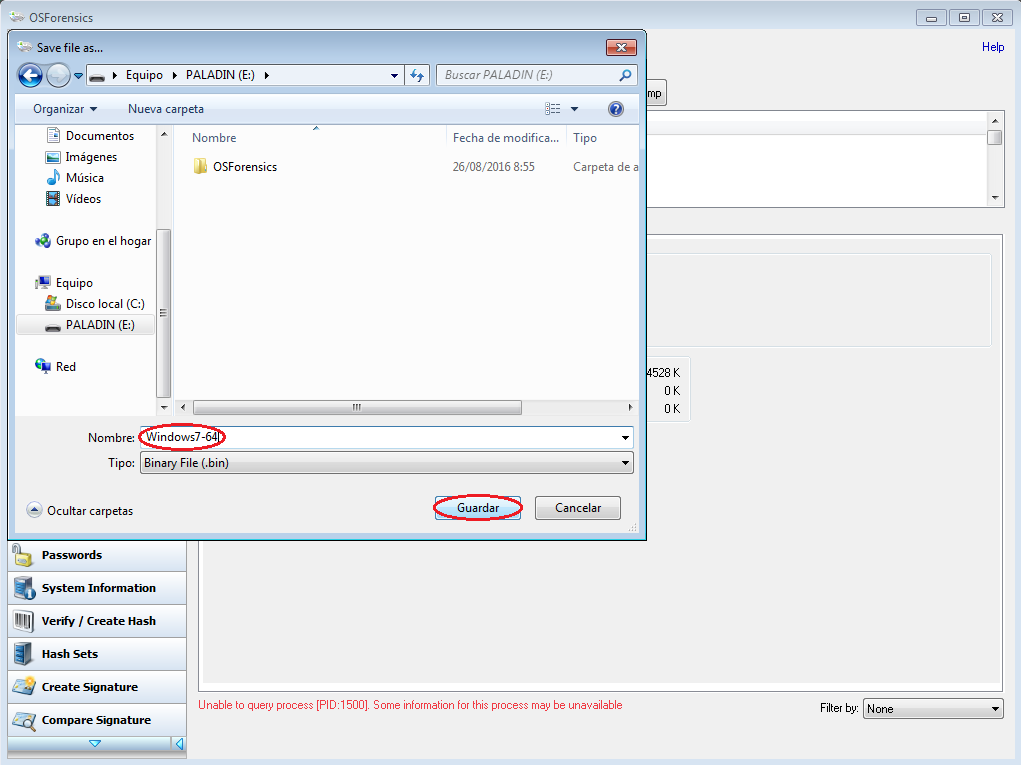1021x765 pixels.
Task: Open Verify / Create Hash module
Action: (98, 621)
